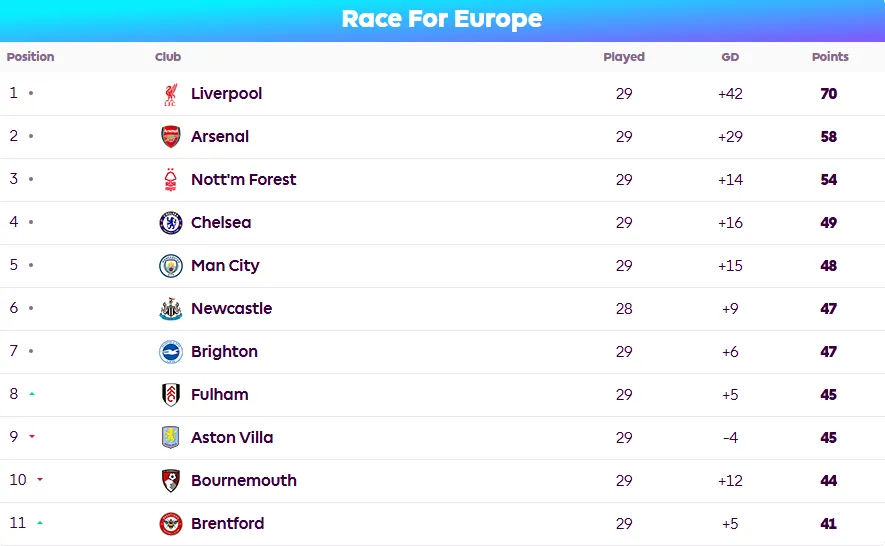Click the Aston Villa club crest

coord(170,438)
